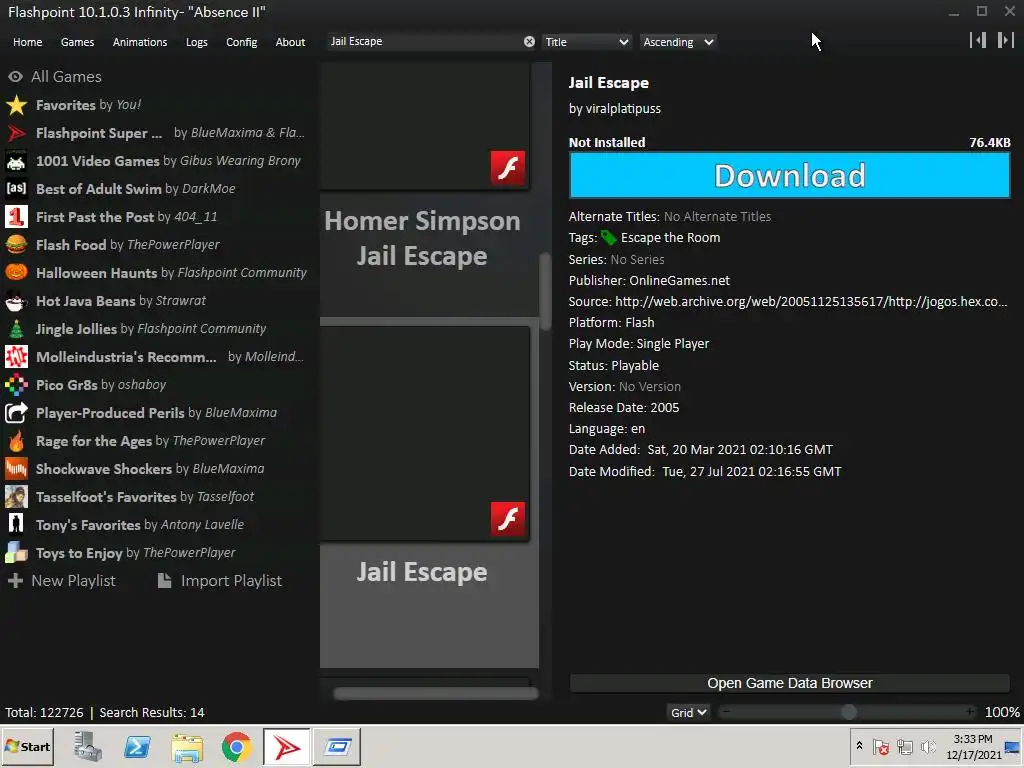
Task: Show hidden tray icons chevron
Action: pos(859,746)
